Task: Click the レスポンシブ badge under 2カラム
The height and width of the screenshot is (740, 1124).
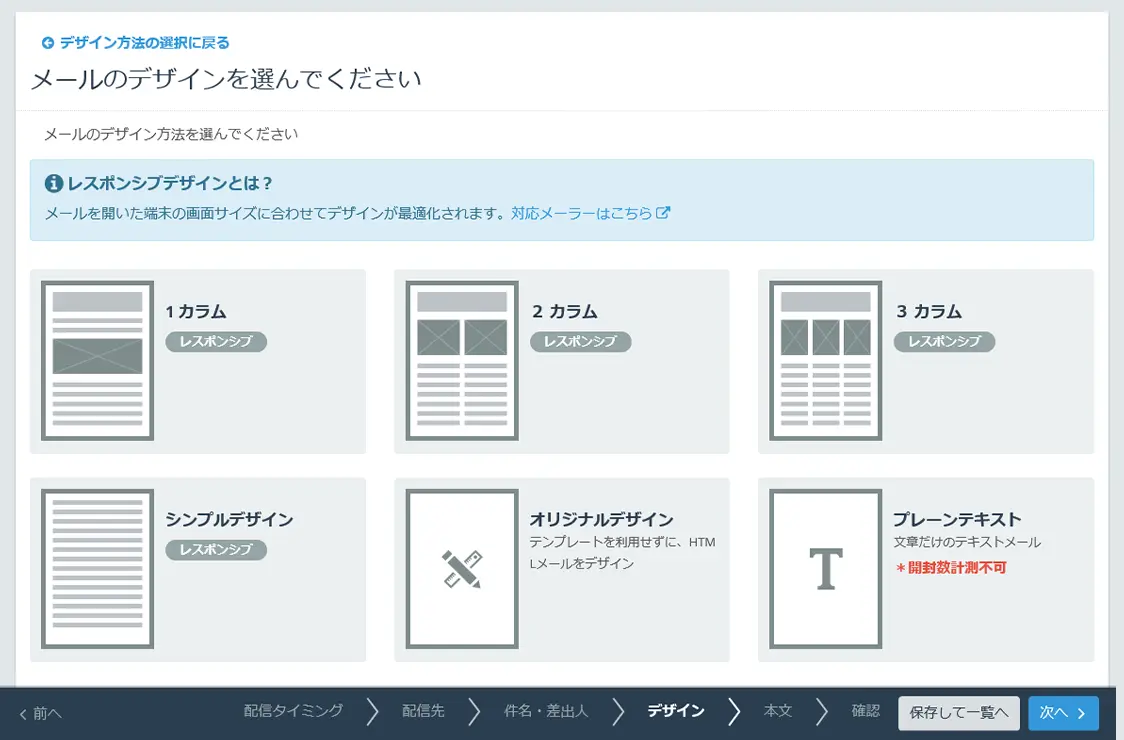Action: tap(580, 341)
